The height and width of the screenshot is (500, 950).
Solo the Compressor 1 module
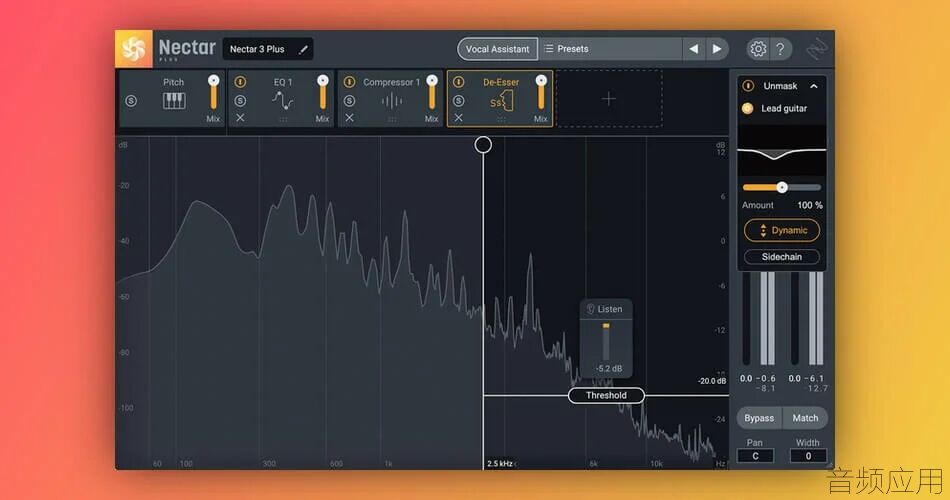tap(349, 101)
